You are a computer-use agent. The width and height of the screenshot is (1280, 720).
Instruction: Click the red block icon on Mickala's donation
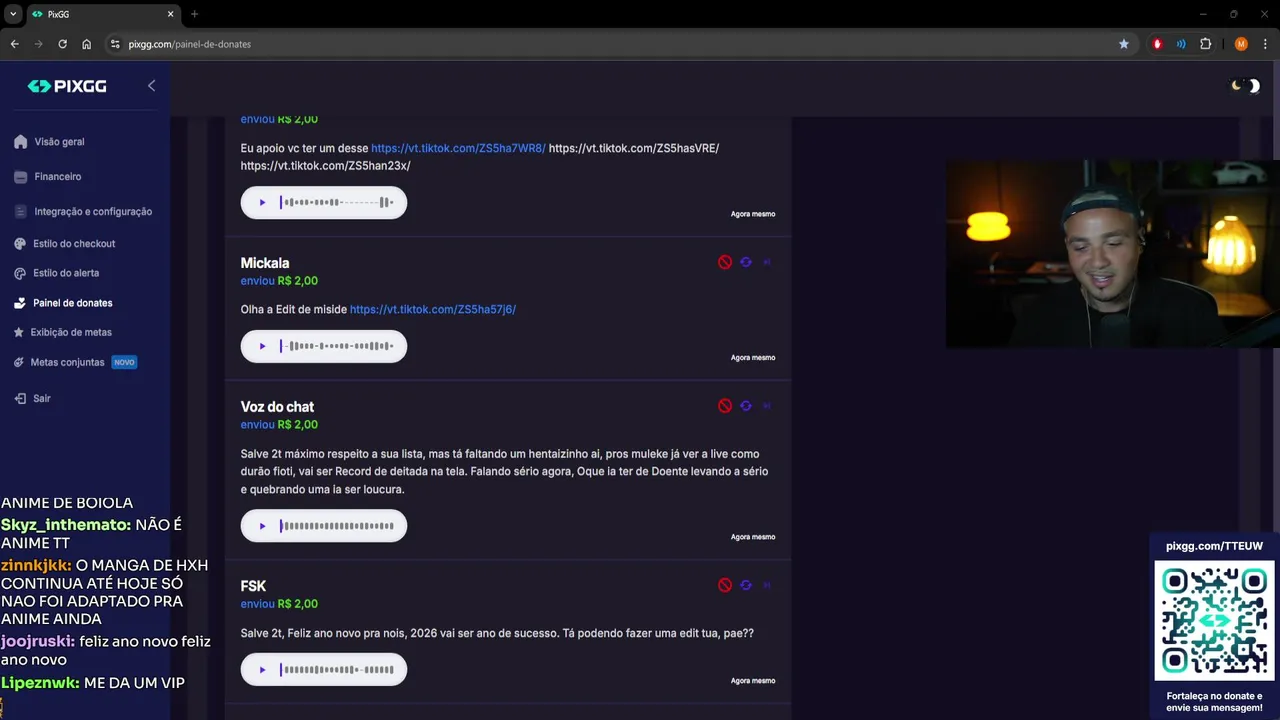tap(725, 262)
